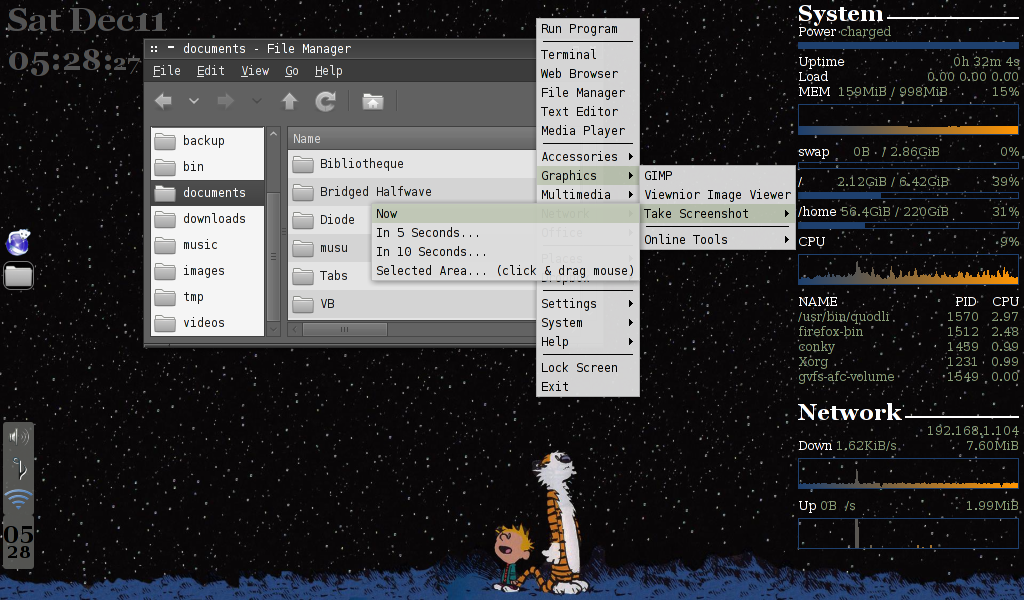Viewport: 1024px width, 600px height.
Task: Select the Bridged Halfwave folder
Action: click(x=412, y=192)
